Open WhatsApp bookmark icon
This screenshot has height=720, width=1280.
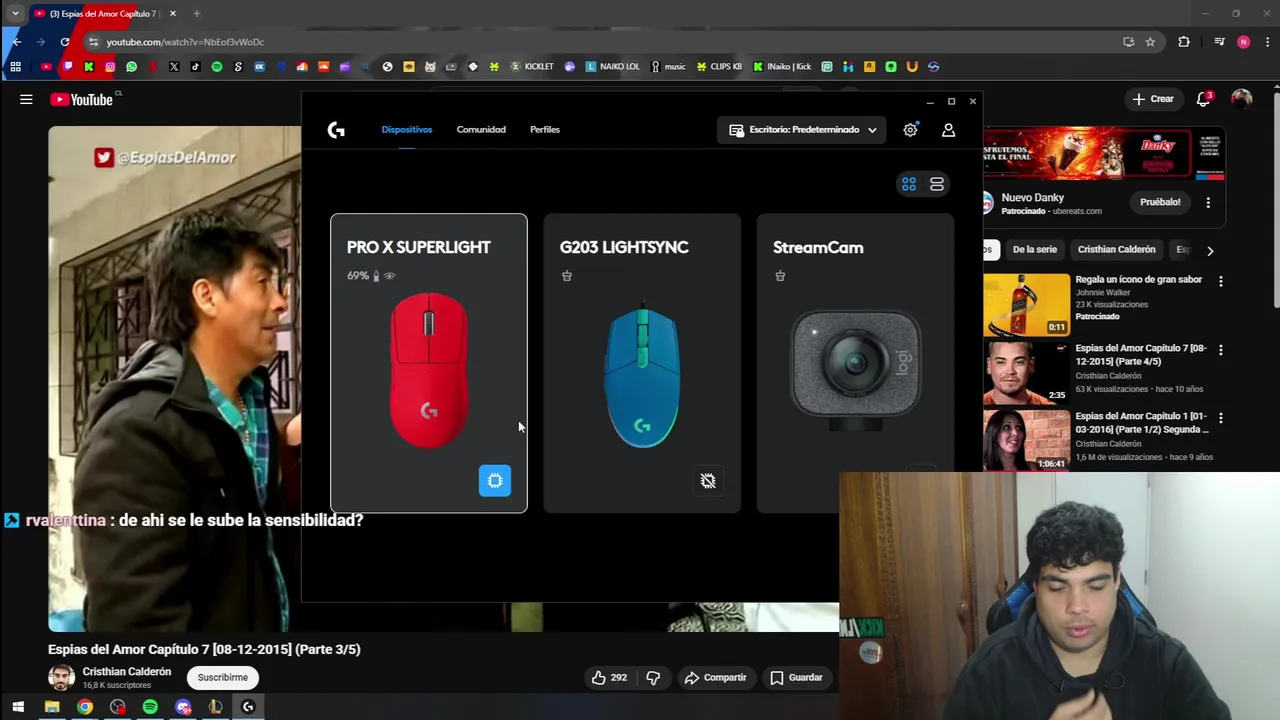[x=131, y=67]
